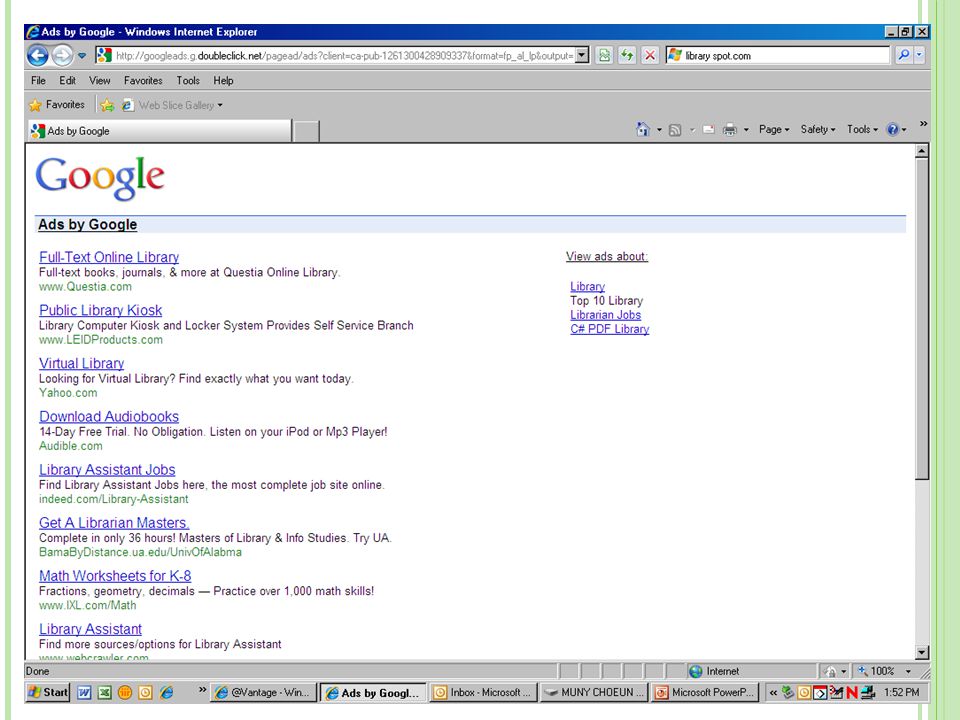
Task: Click the Add to Favorites Bar icon
Action: coord(107,105)
